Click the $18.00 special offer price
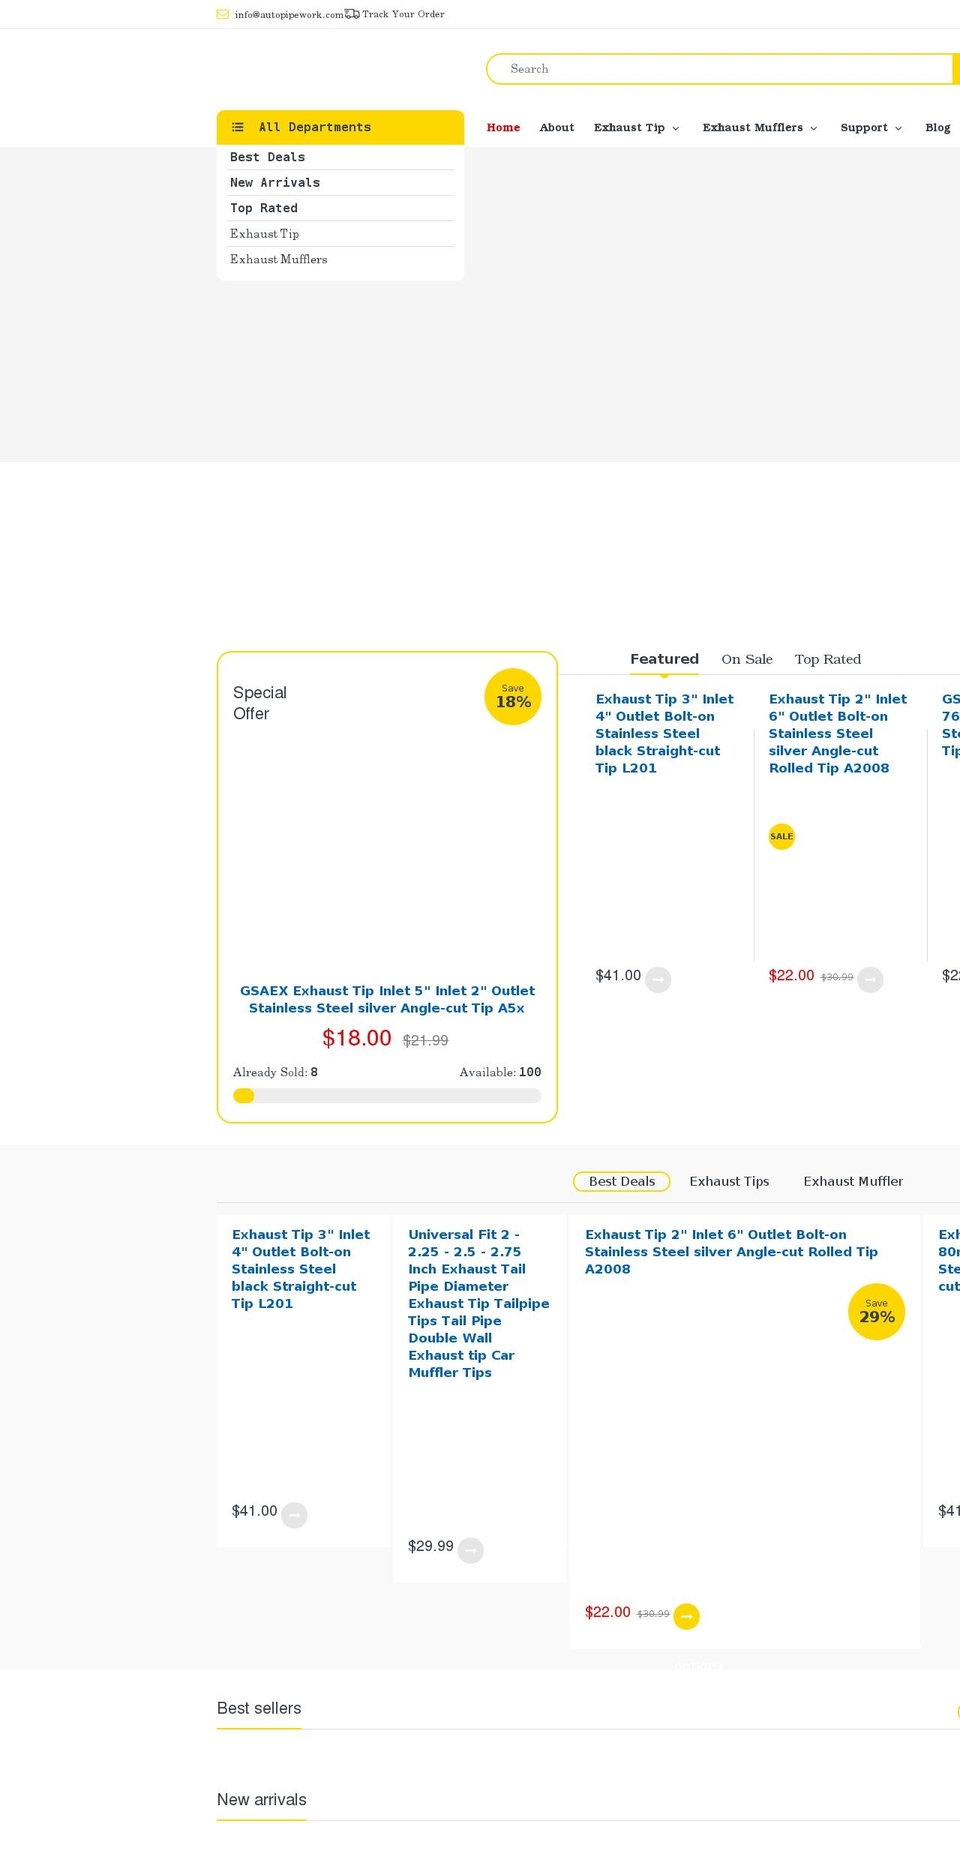Viewport: 960px width, 1875px height. (357, 1038)
